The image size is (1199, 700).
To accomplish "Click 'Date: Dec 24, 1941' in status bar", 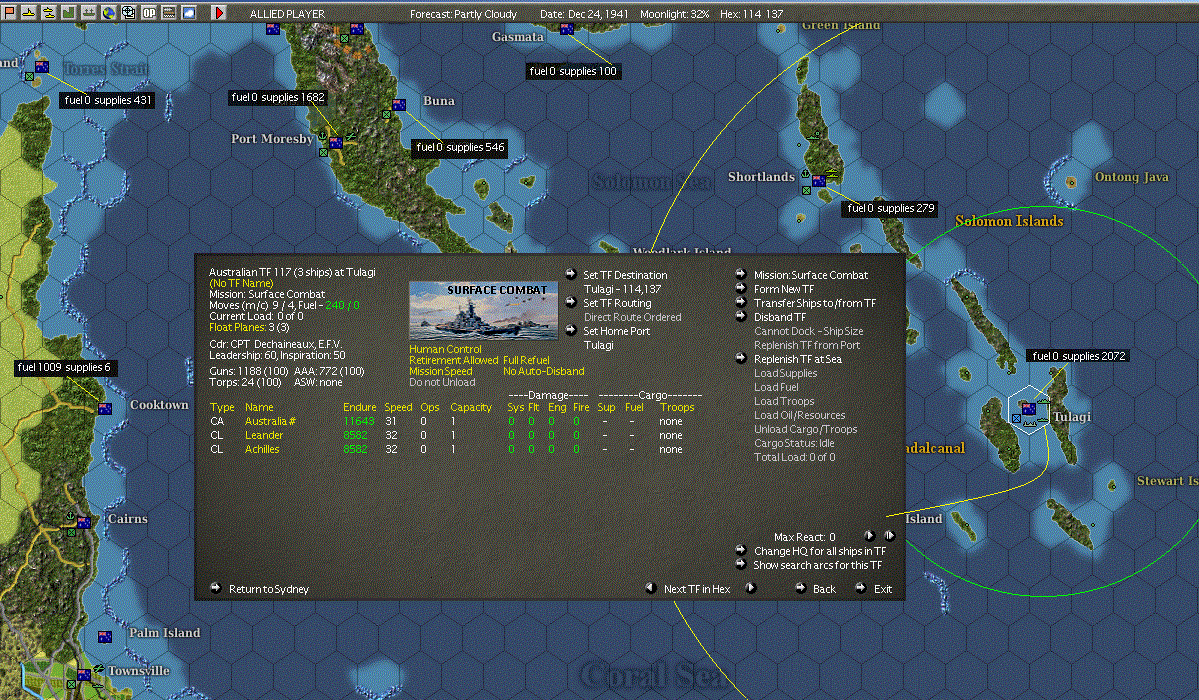I will (x=584, y=14).
